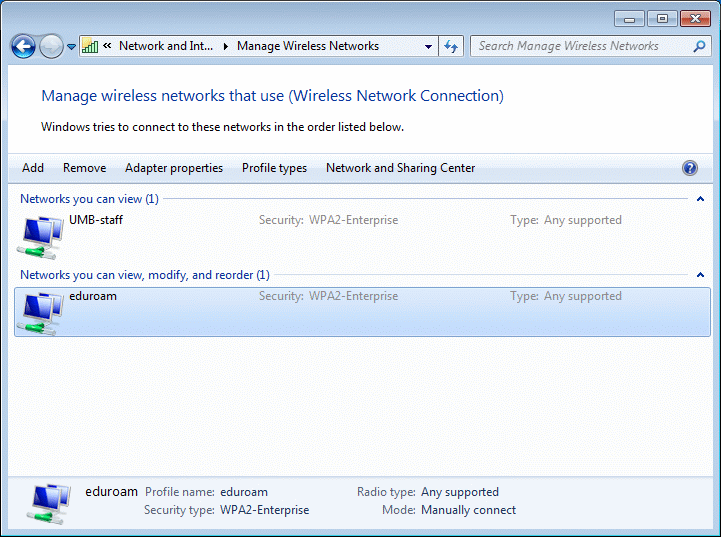The width and height of the screenshot is (721, 537).
Task: Click Network and Int... breadcrumb segment
Action: click(x=166, y=46)
